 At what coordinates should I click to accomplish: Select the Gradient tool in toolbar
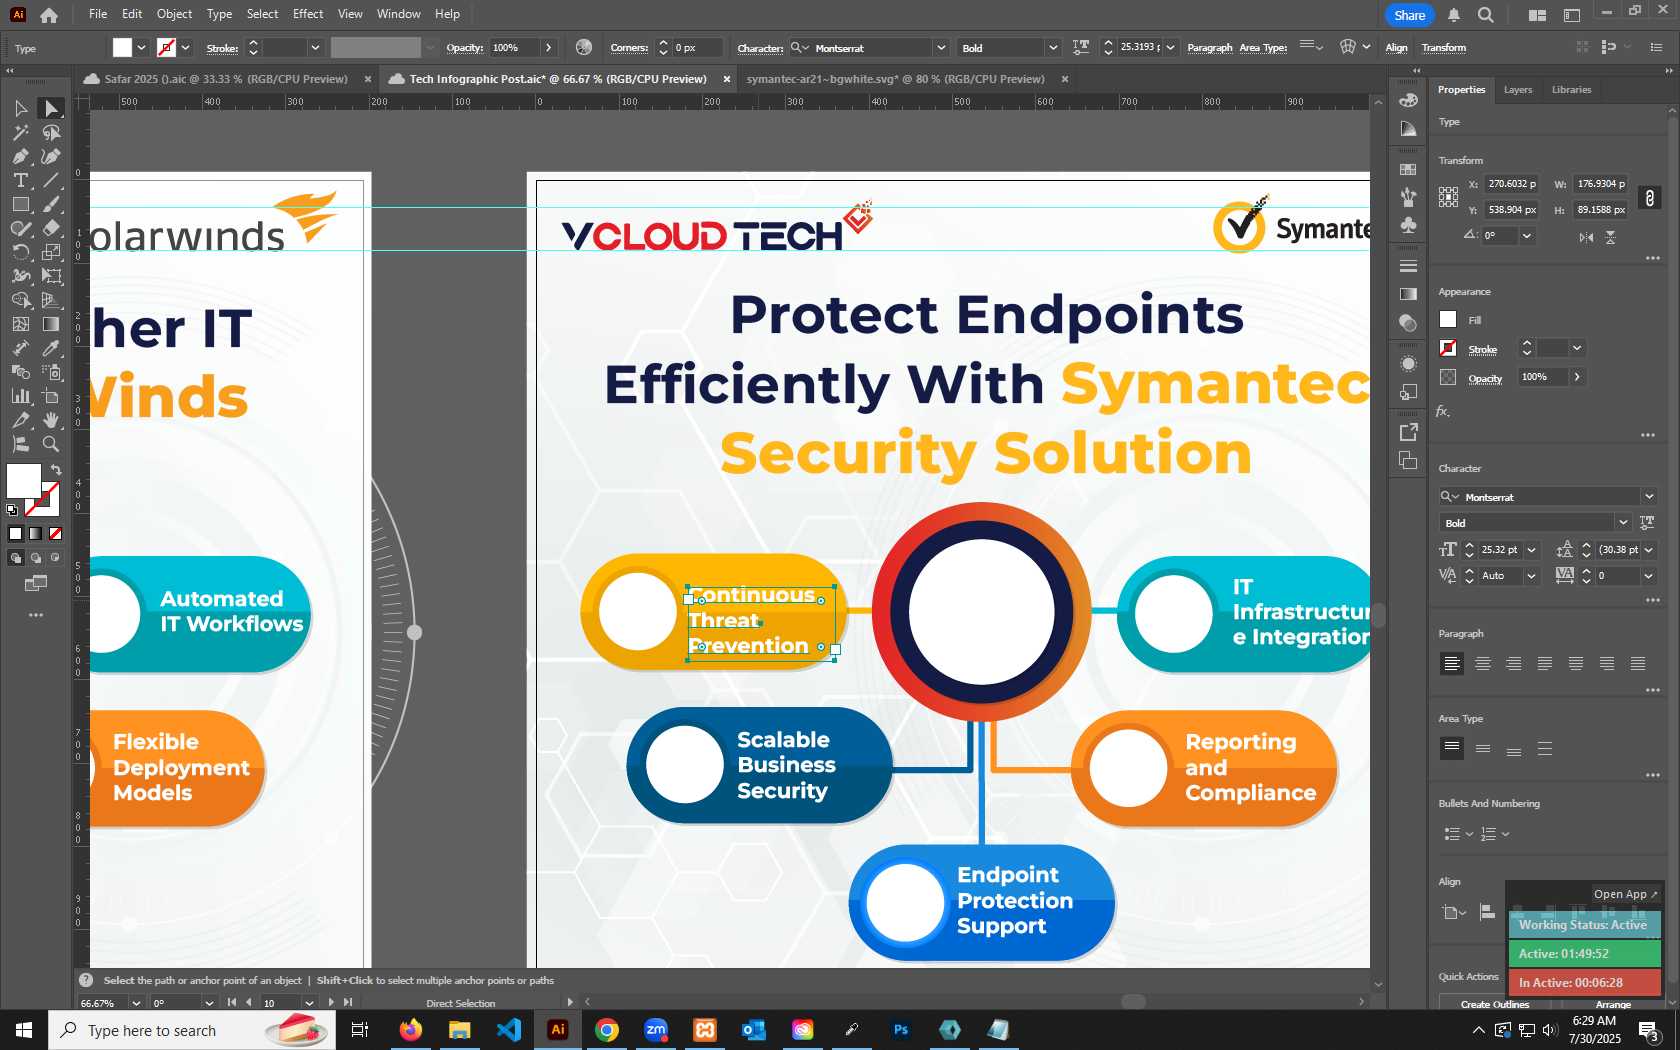51,324
